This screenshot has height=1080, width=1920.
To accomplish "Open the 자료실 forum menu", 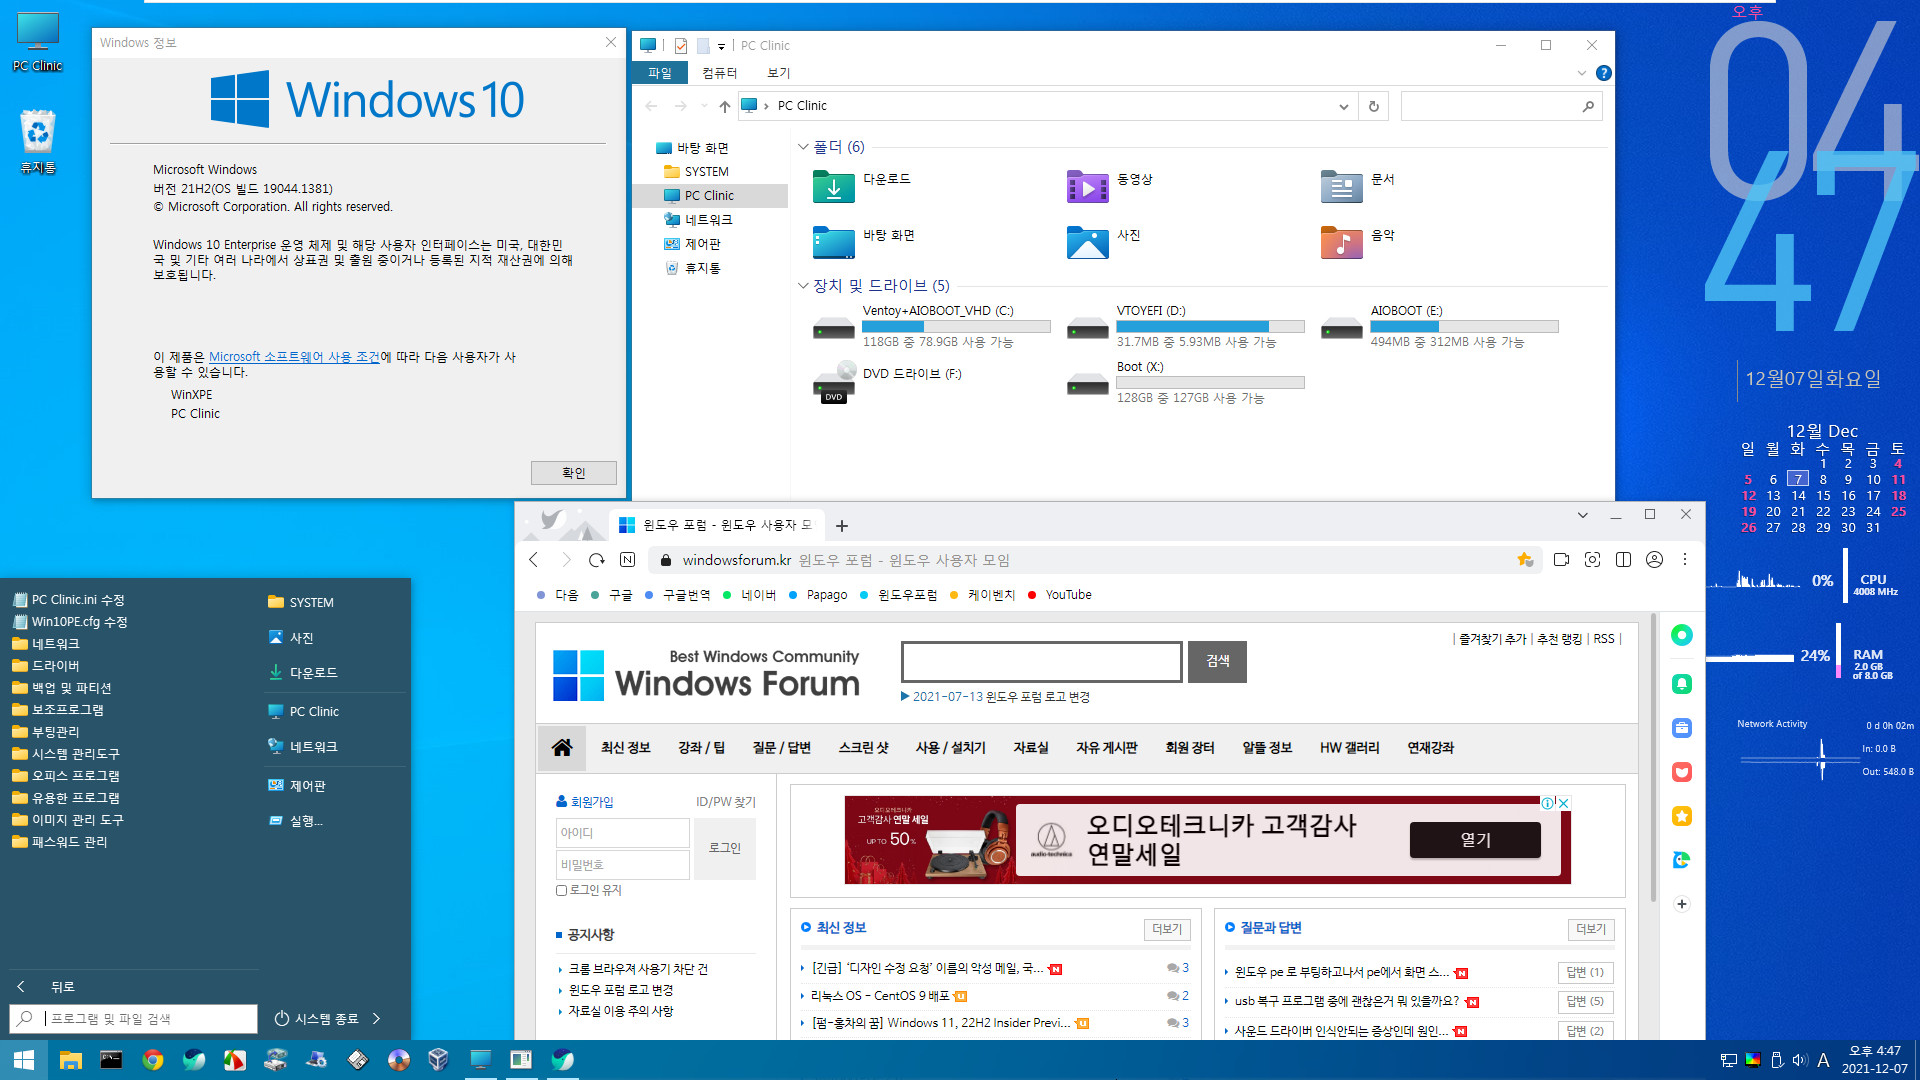I will [1031, 748].
